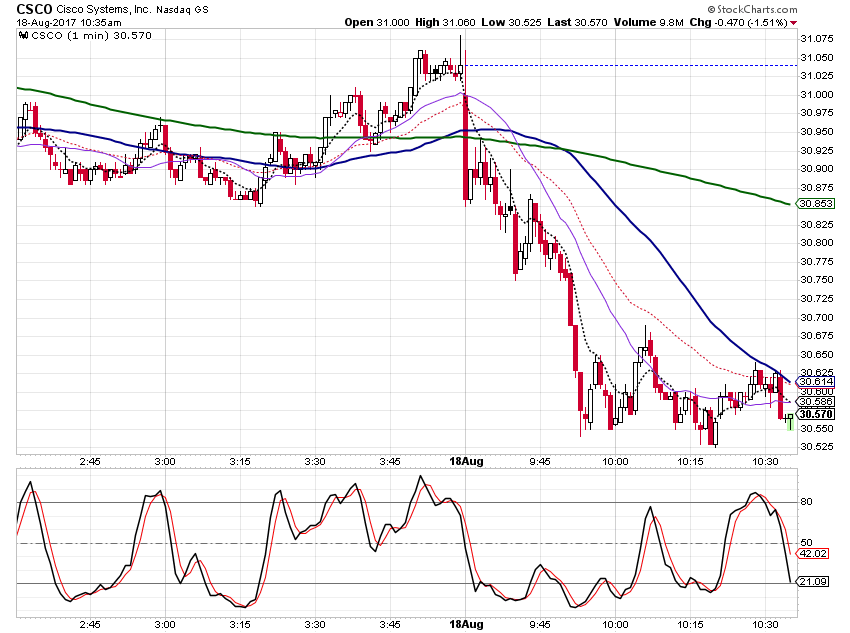
Task: Click the oscillator panel's 18Aug date label
Action: 466,624
